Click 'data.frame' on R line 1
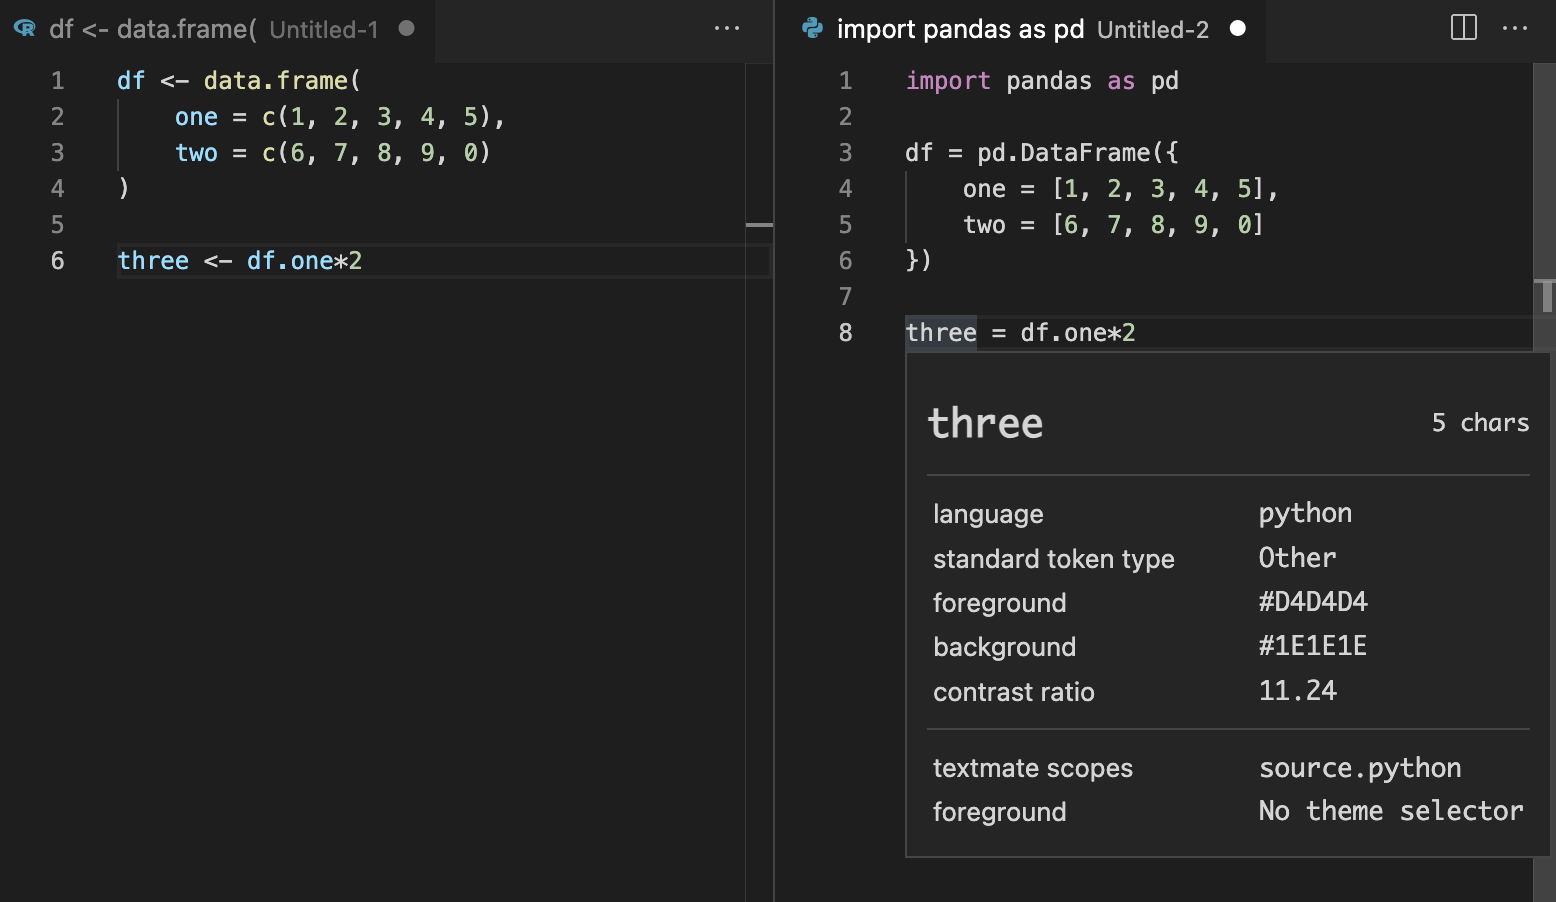Screen dimensions: 1556x902 pyautogui.click(x=276, y=81)
